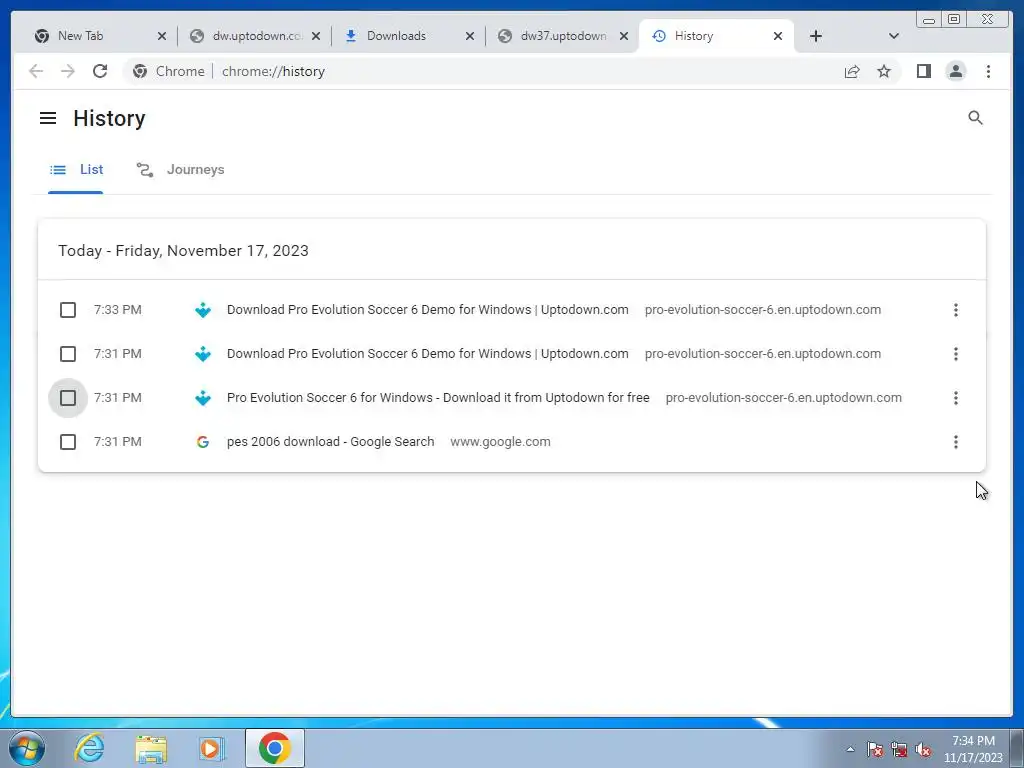Click the Chrome taskbar button

[x=275, y=748]
